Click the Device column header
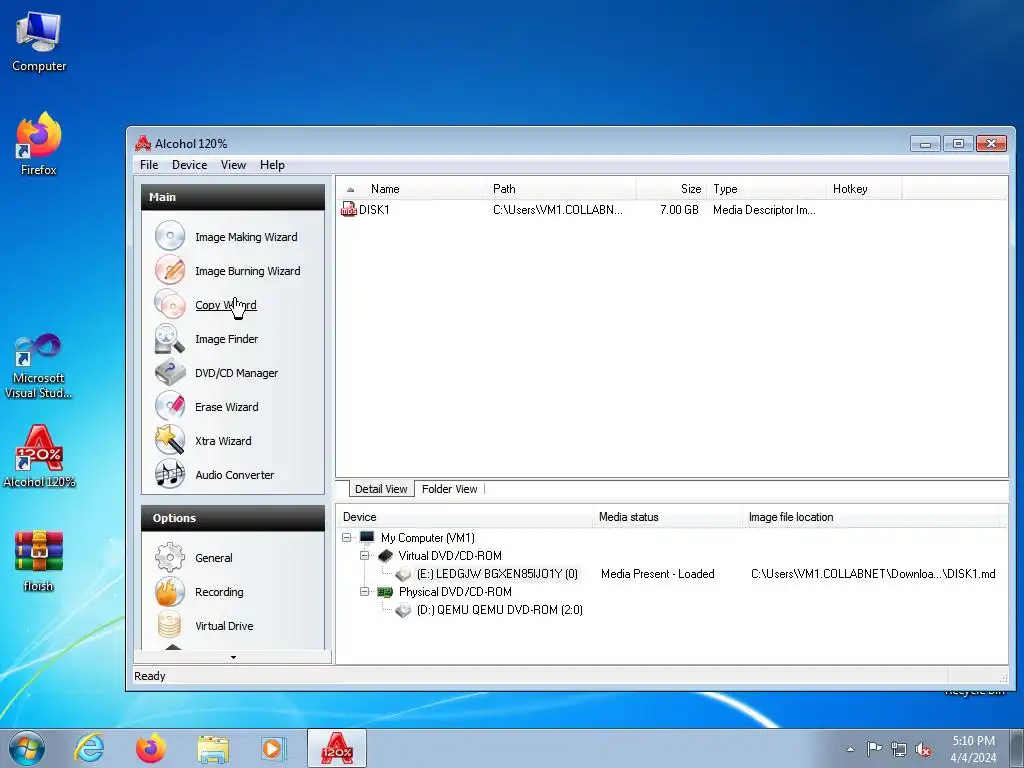The height and width of the screenshot is (768, 1024). click(465, 517)
